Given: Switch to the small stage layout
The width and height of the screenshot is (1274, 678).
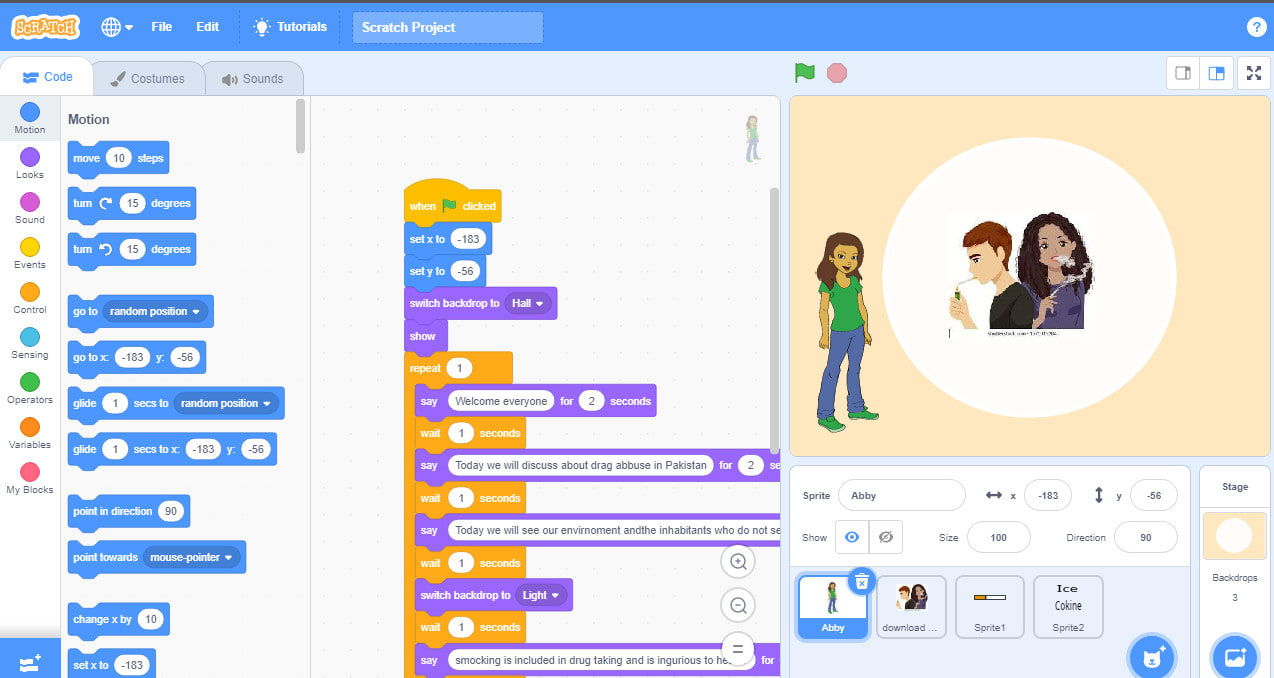Looking at the screenshot, I should click(1182, 72).
